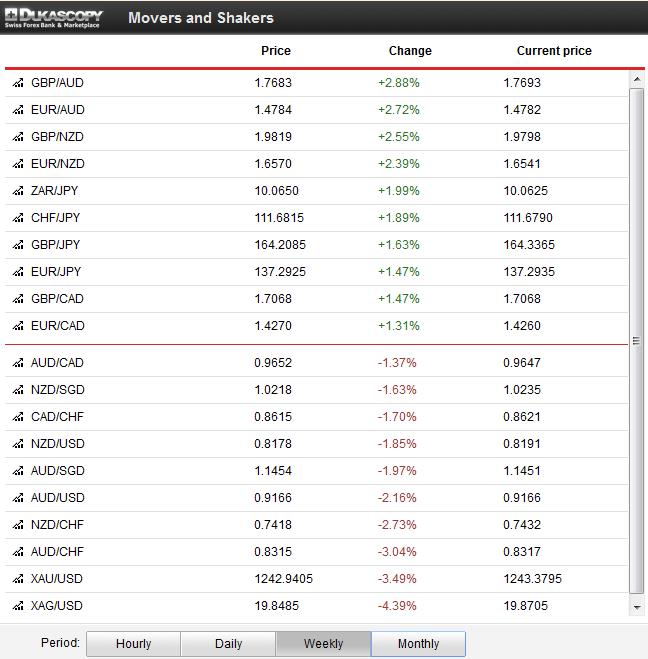Image resolution: width=648 pixels, height=659 pixels.
Task: Click the chart icon beside GBP/AUD
Action: click(18, 83)
